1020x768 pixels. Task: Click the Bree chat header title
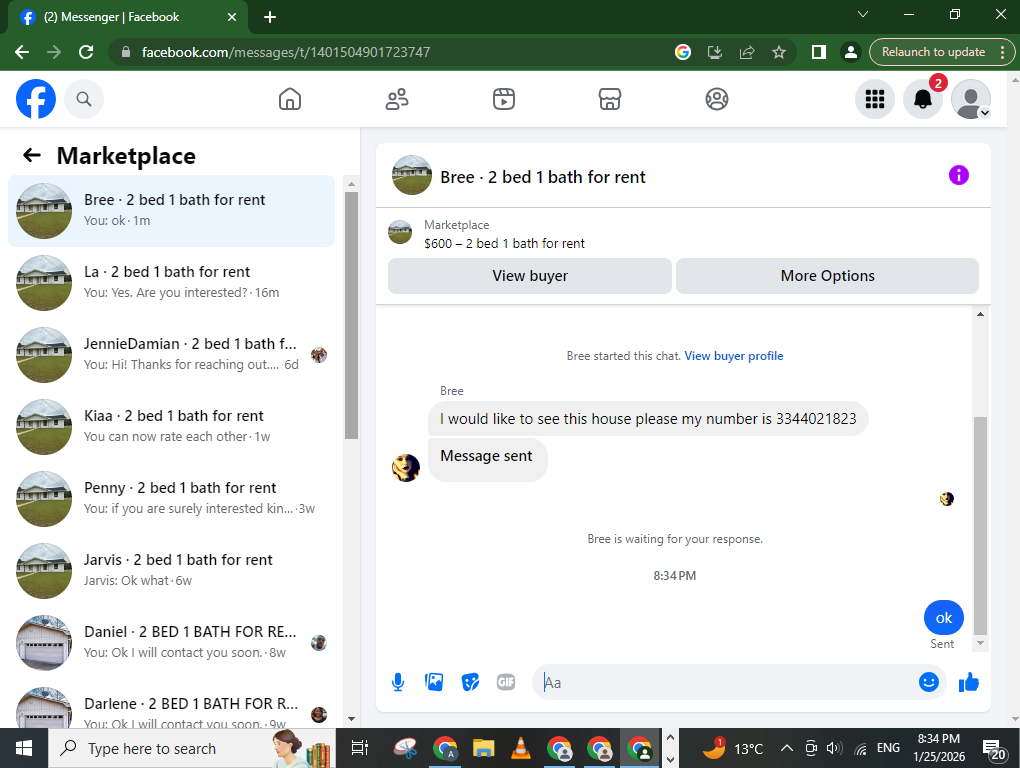coord(543,177)
